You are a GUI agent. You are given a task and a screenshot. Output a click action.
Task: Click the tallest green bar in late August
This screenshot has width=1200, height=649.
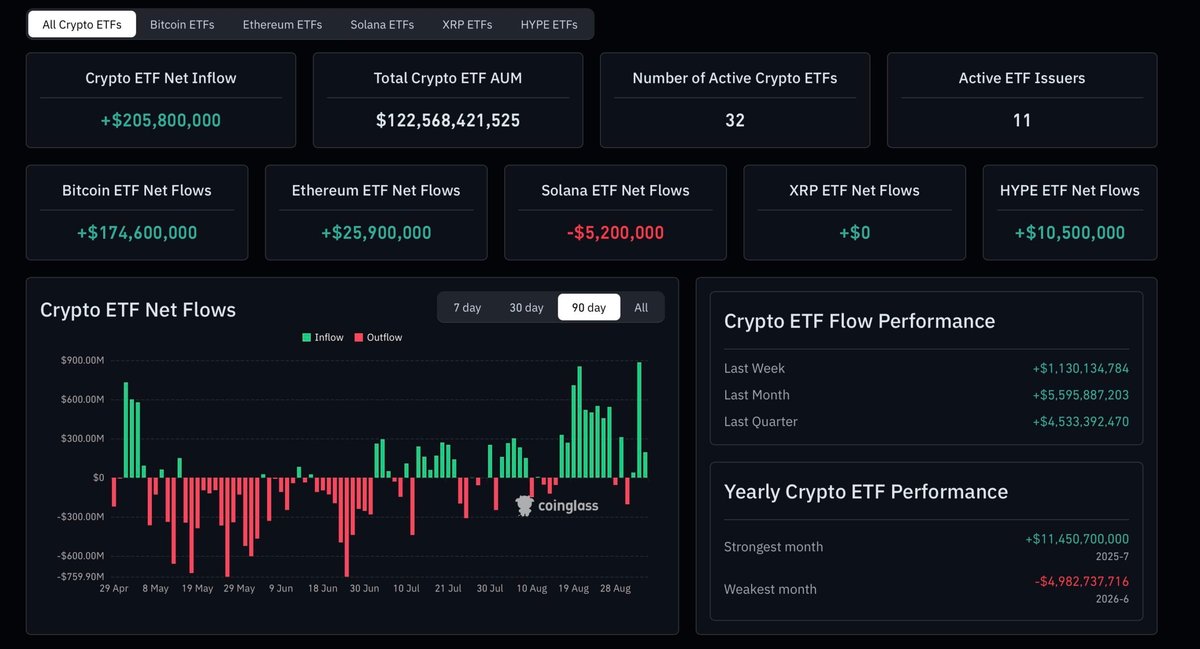coord(640,420)
